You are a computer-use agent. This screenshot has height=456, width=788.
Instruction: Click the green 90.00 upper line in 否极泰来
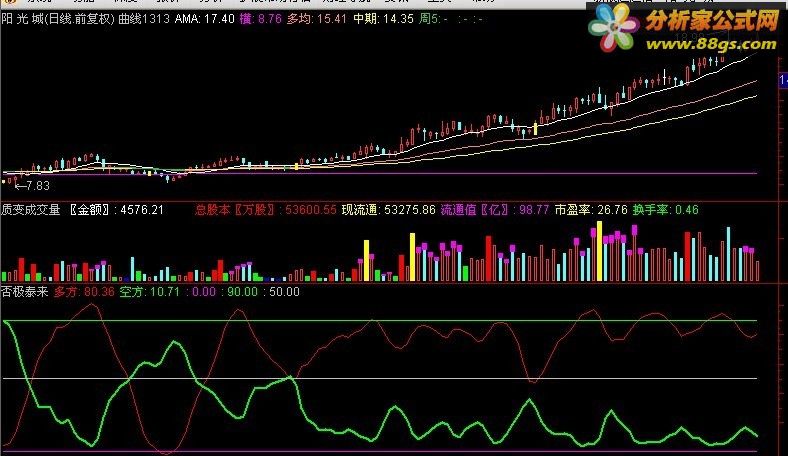(x=380, y=320)
